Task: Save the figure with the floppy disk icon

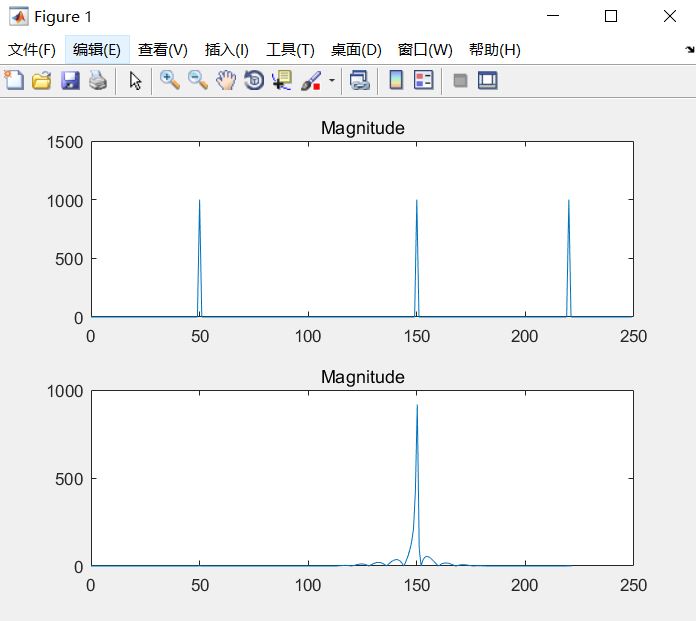Action: pyautogui.click(x=70, y=81)
